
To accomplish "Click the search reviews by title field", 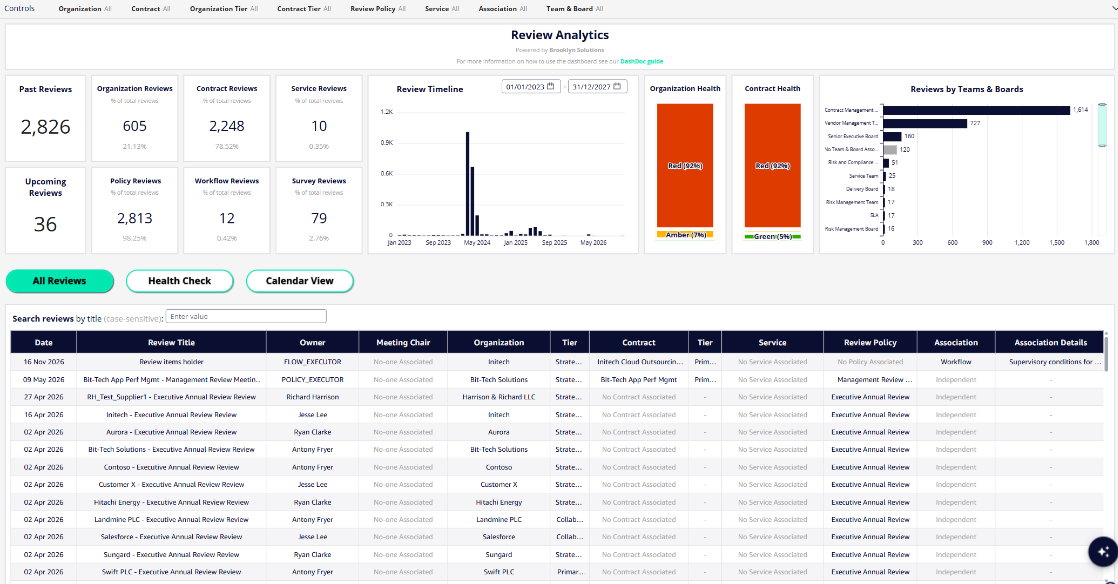I will coord(246,316).
